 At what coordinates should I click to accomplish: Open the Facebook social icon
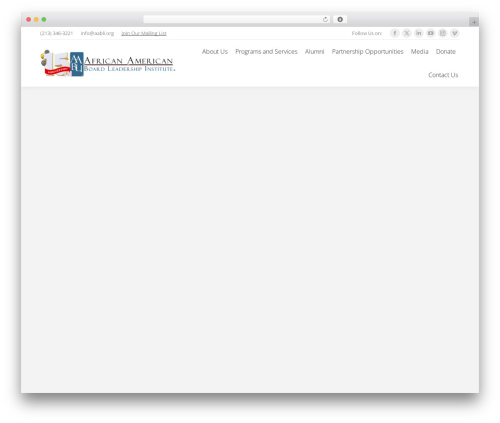[395, 33]
